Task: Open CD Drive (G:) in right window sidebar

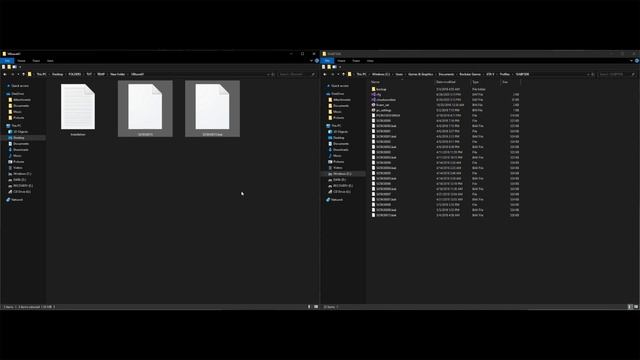Action: click(339, 192)
